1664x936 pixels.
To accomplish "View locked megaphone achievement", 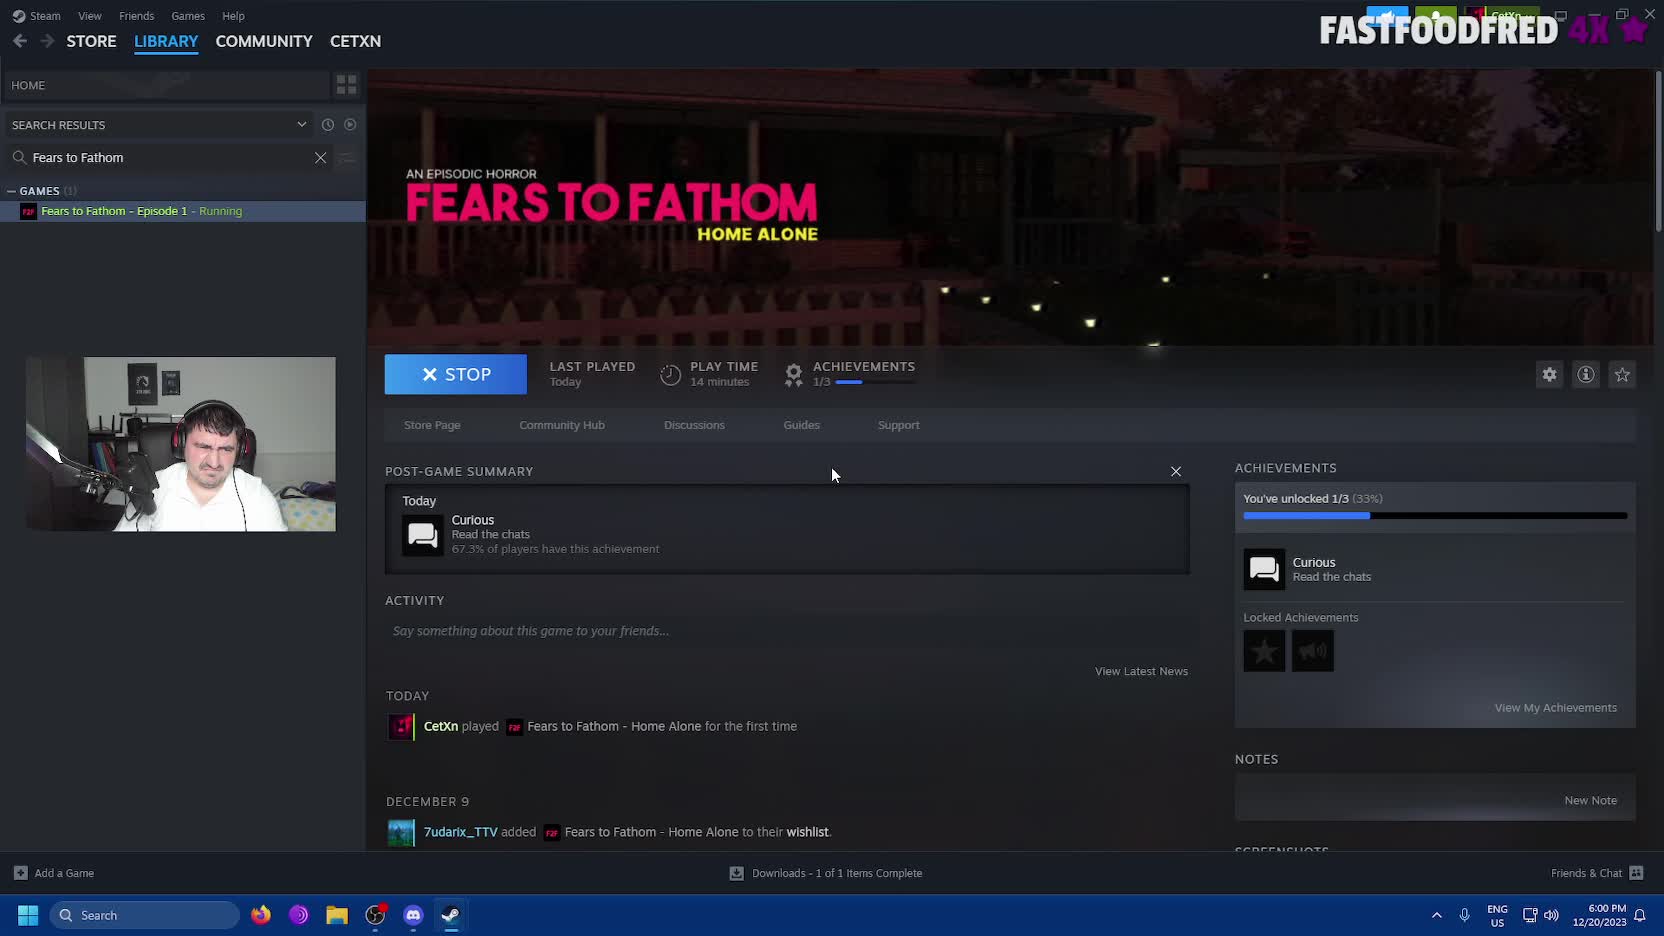I will (x=1312, y=652).
